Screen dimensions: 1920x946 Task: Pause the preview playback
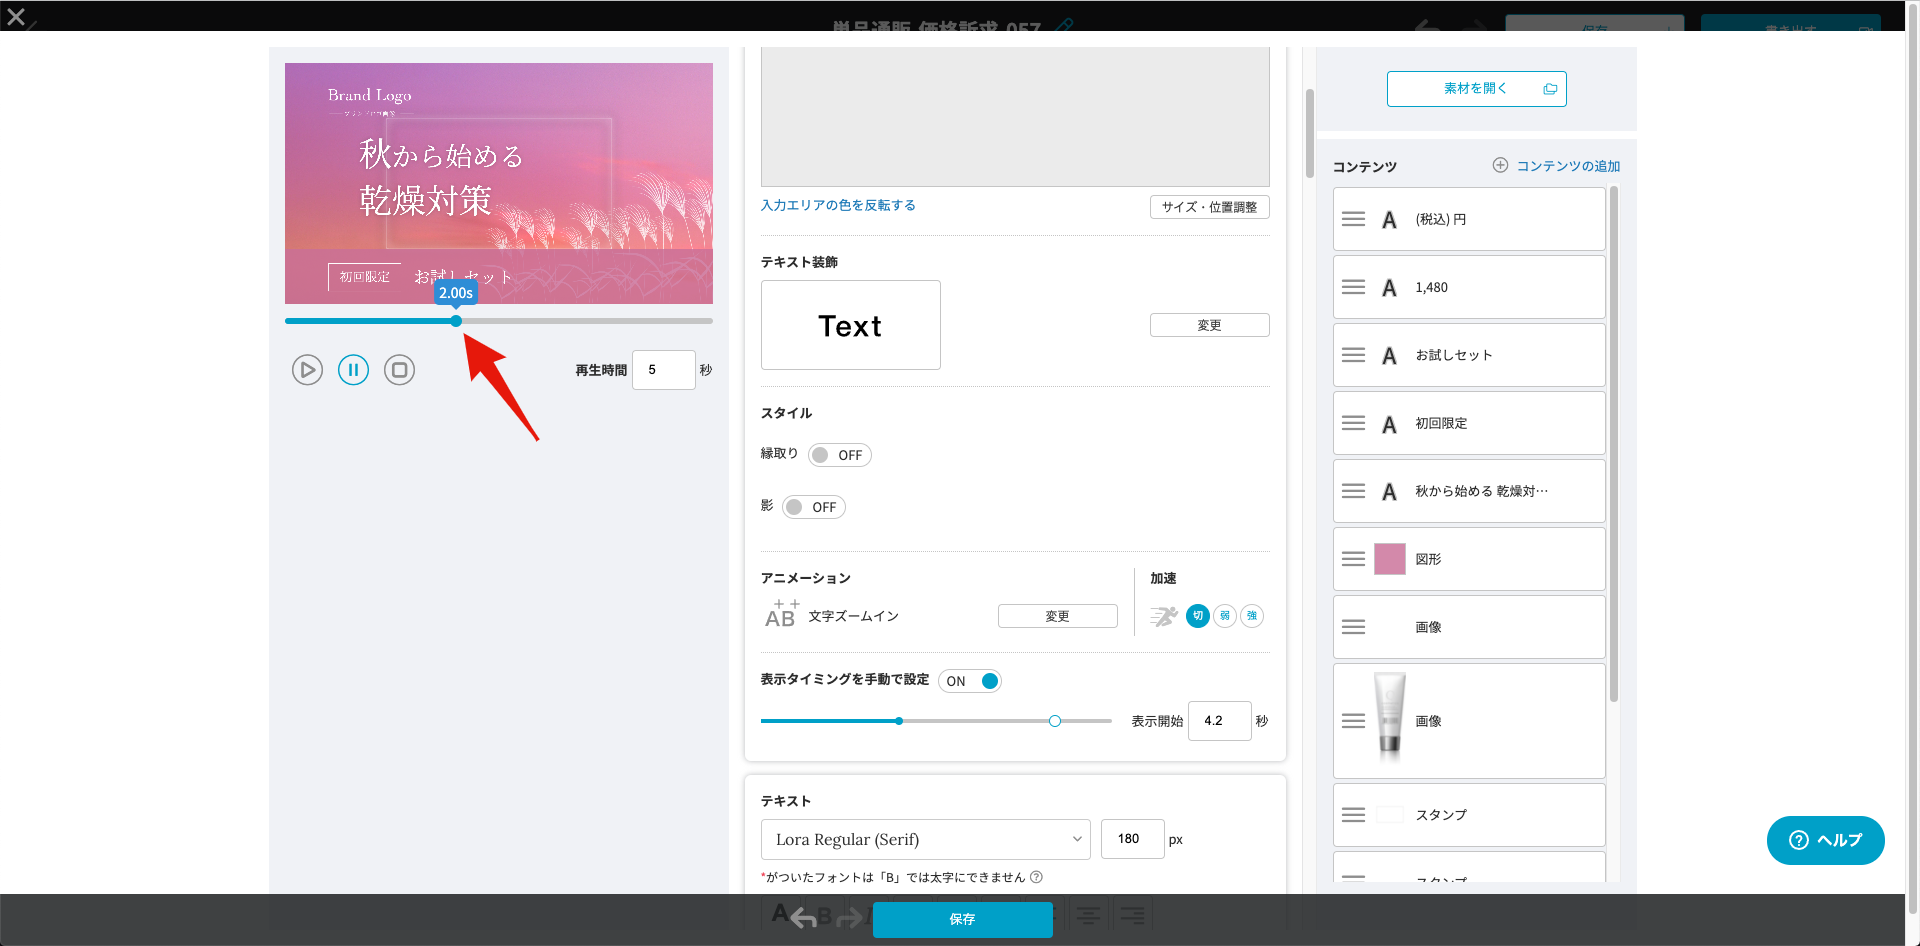pyautogui.click(x=353, y=370)
